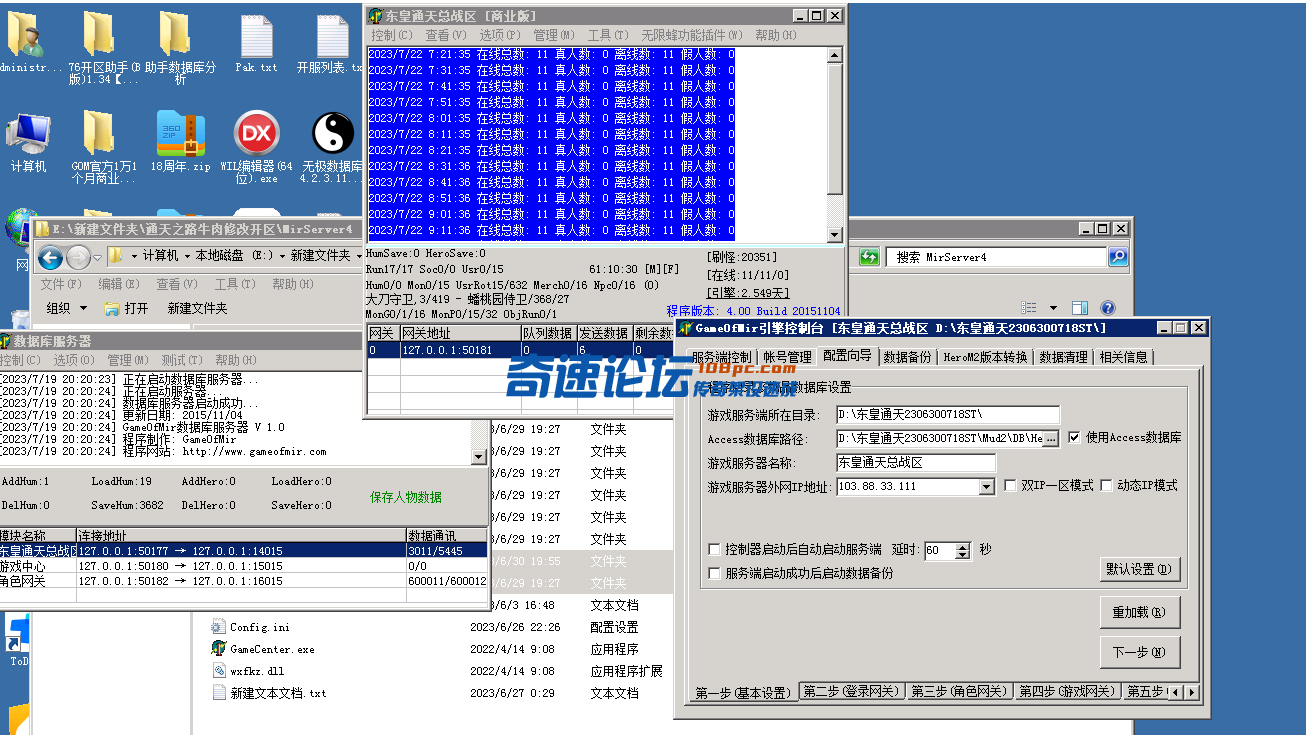
Task: Select the 游戏中心 row in connection list
Action: [x=244, y=566]
